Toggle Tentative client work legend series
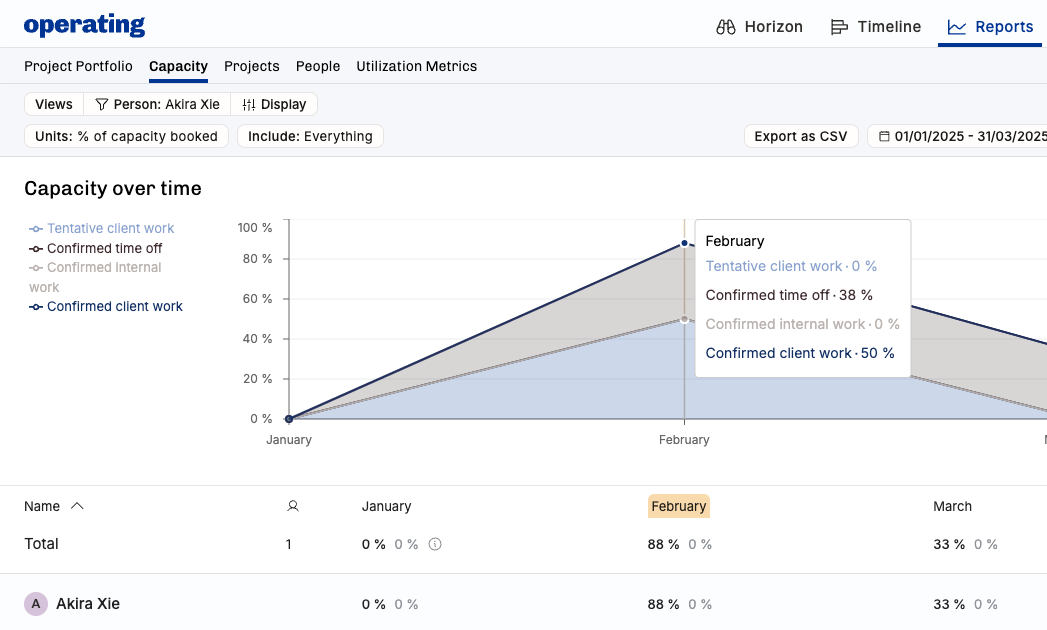This screenshot has width=1047, height=630. coord(110,229)
